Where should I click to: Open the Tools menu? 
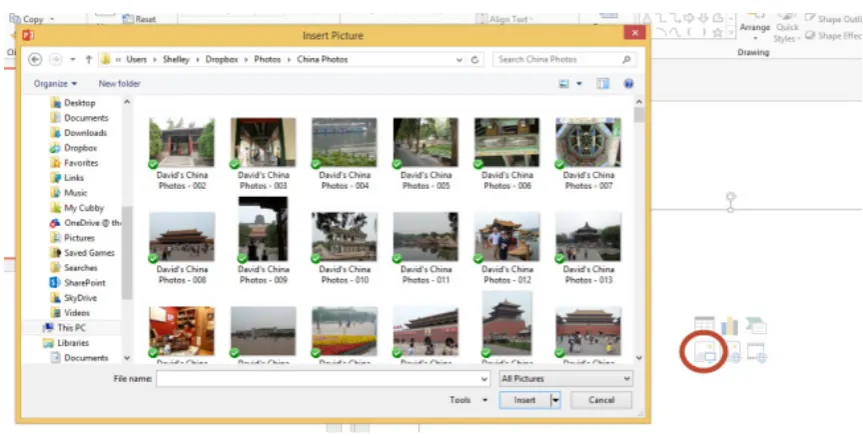[468, 400]
